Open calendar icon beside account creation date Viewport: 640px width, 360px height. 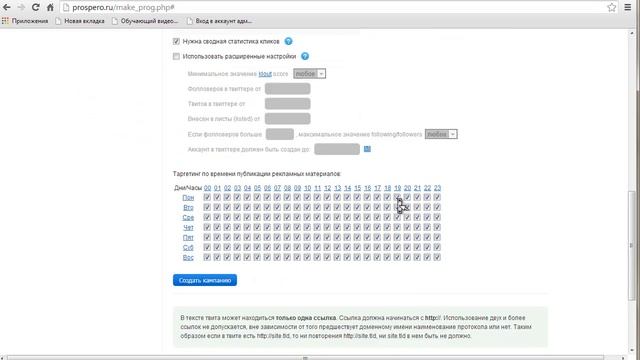coord(367,149)
